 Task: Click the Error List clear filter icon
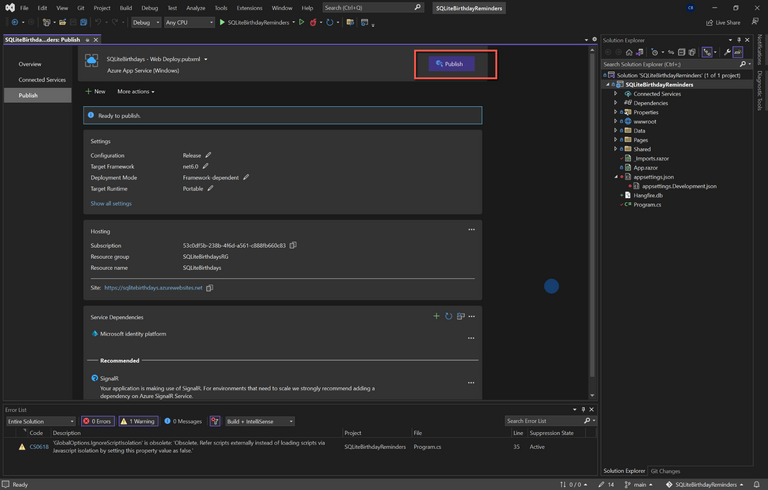coord(215,421)
